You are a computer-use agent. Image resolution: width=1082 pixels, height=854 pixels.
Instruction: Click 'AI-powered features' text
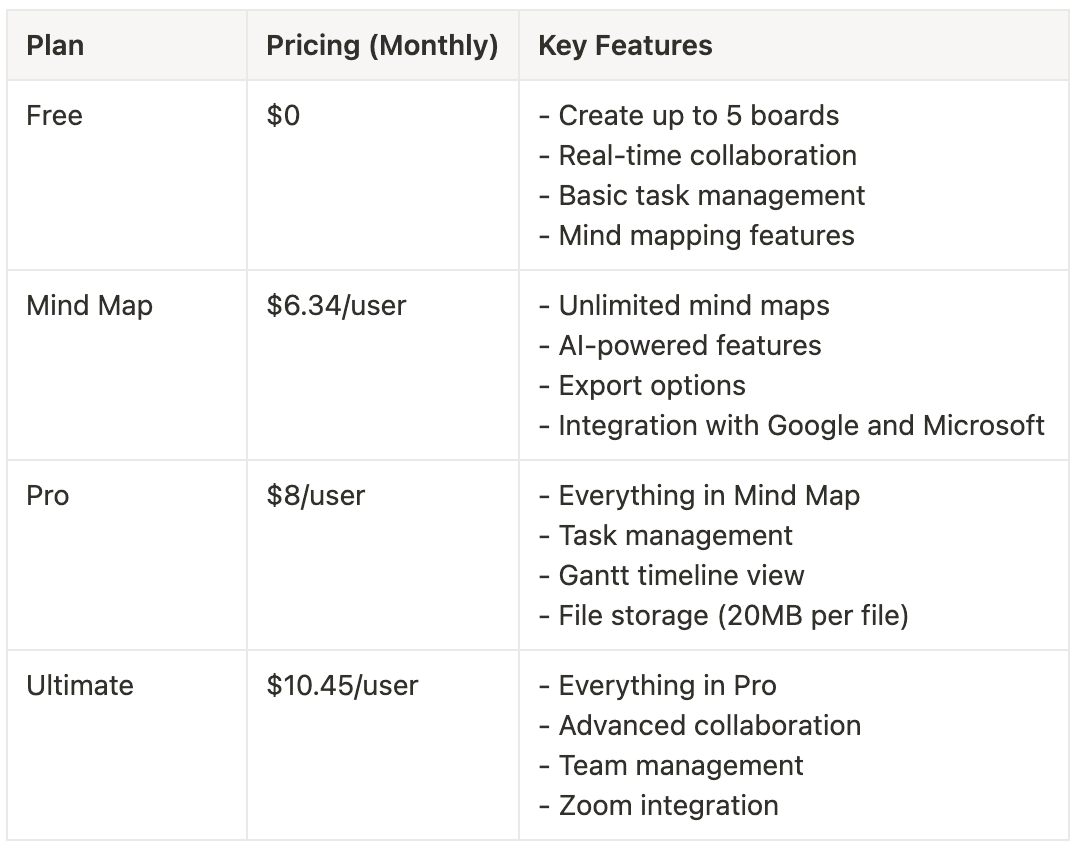[689, 346]
